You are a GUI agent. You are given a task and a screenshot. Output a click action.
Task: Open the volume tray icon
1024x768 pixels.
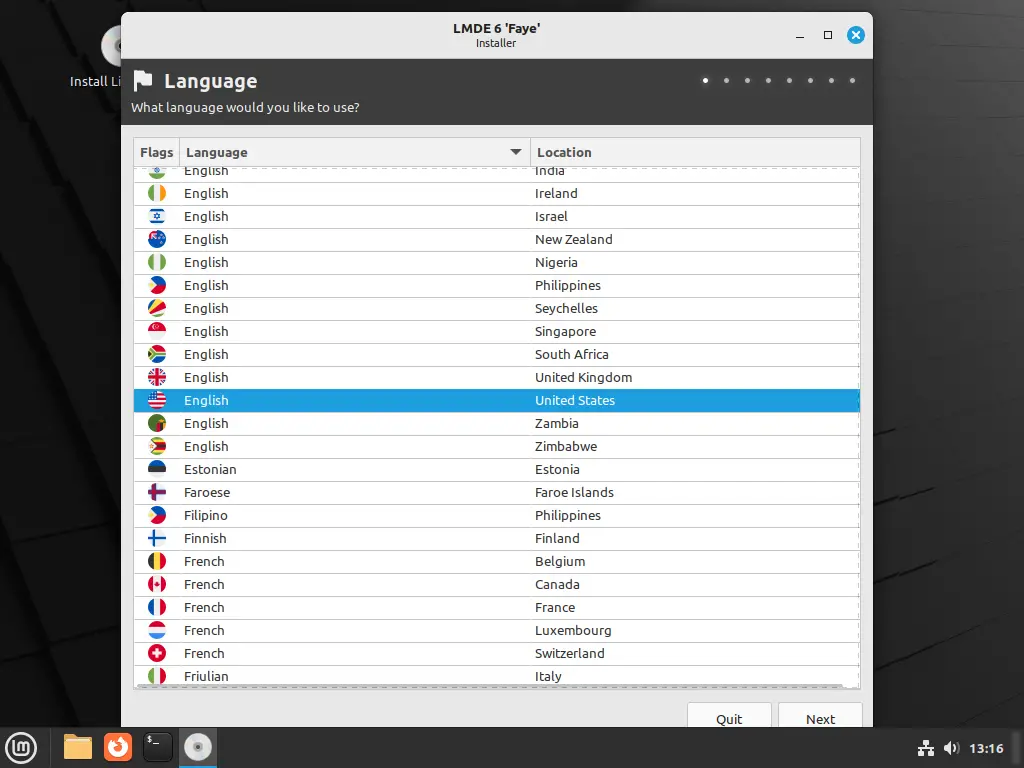(952, 748)
